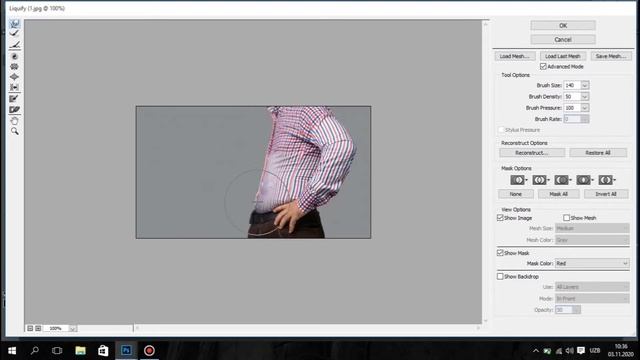
Task: Open taskbar Search
Action: [35, 351]
